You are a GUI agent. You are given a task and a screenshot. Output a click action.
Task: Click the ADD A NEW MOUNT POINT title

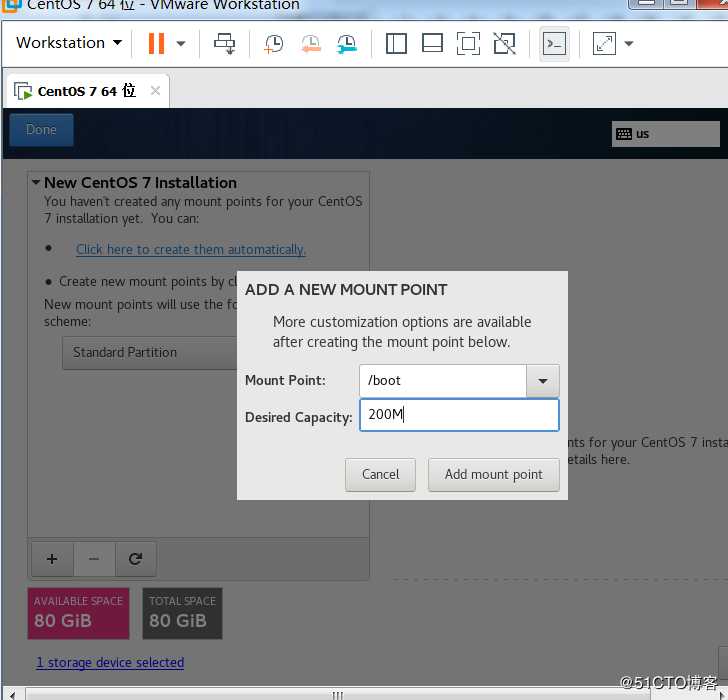[x=346, y=290]
